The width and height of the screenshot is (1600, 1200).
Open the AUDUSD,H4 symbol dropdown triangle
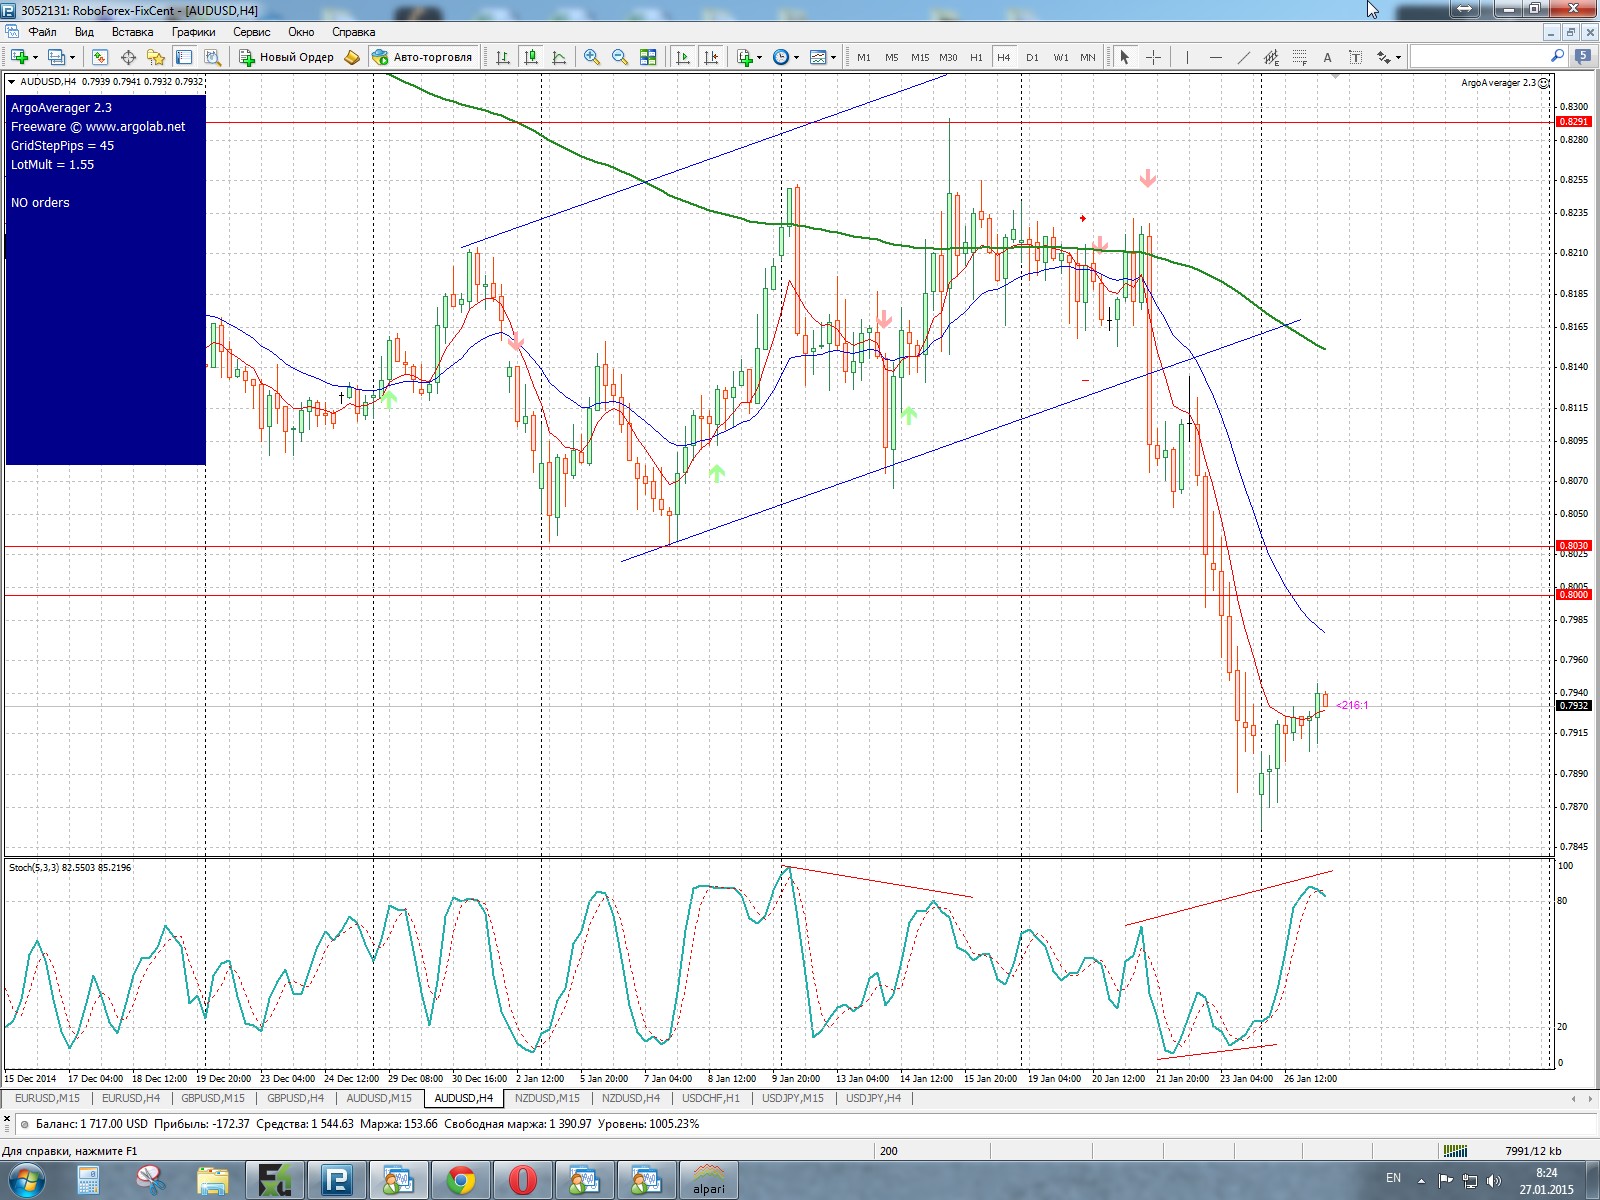pos(12,82)
